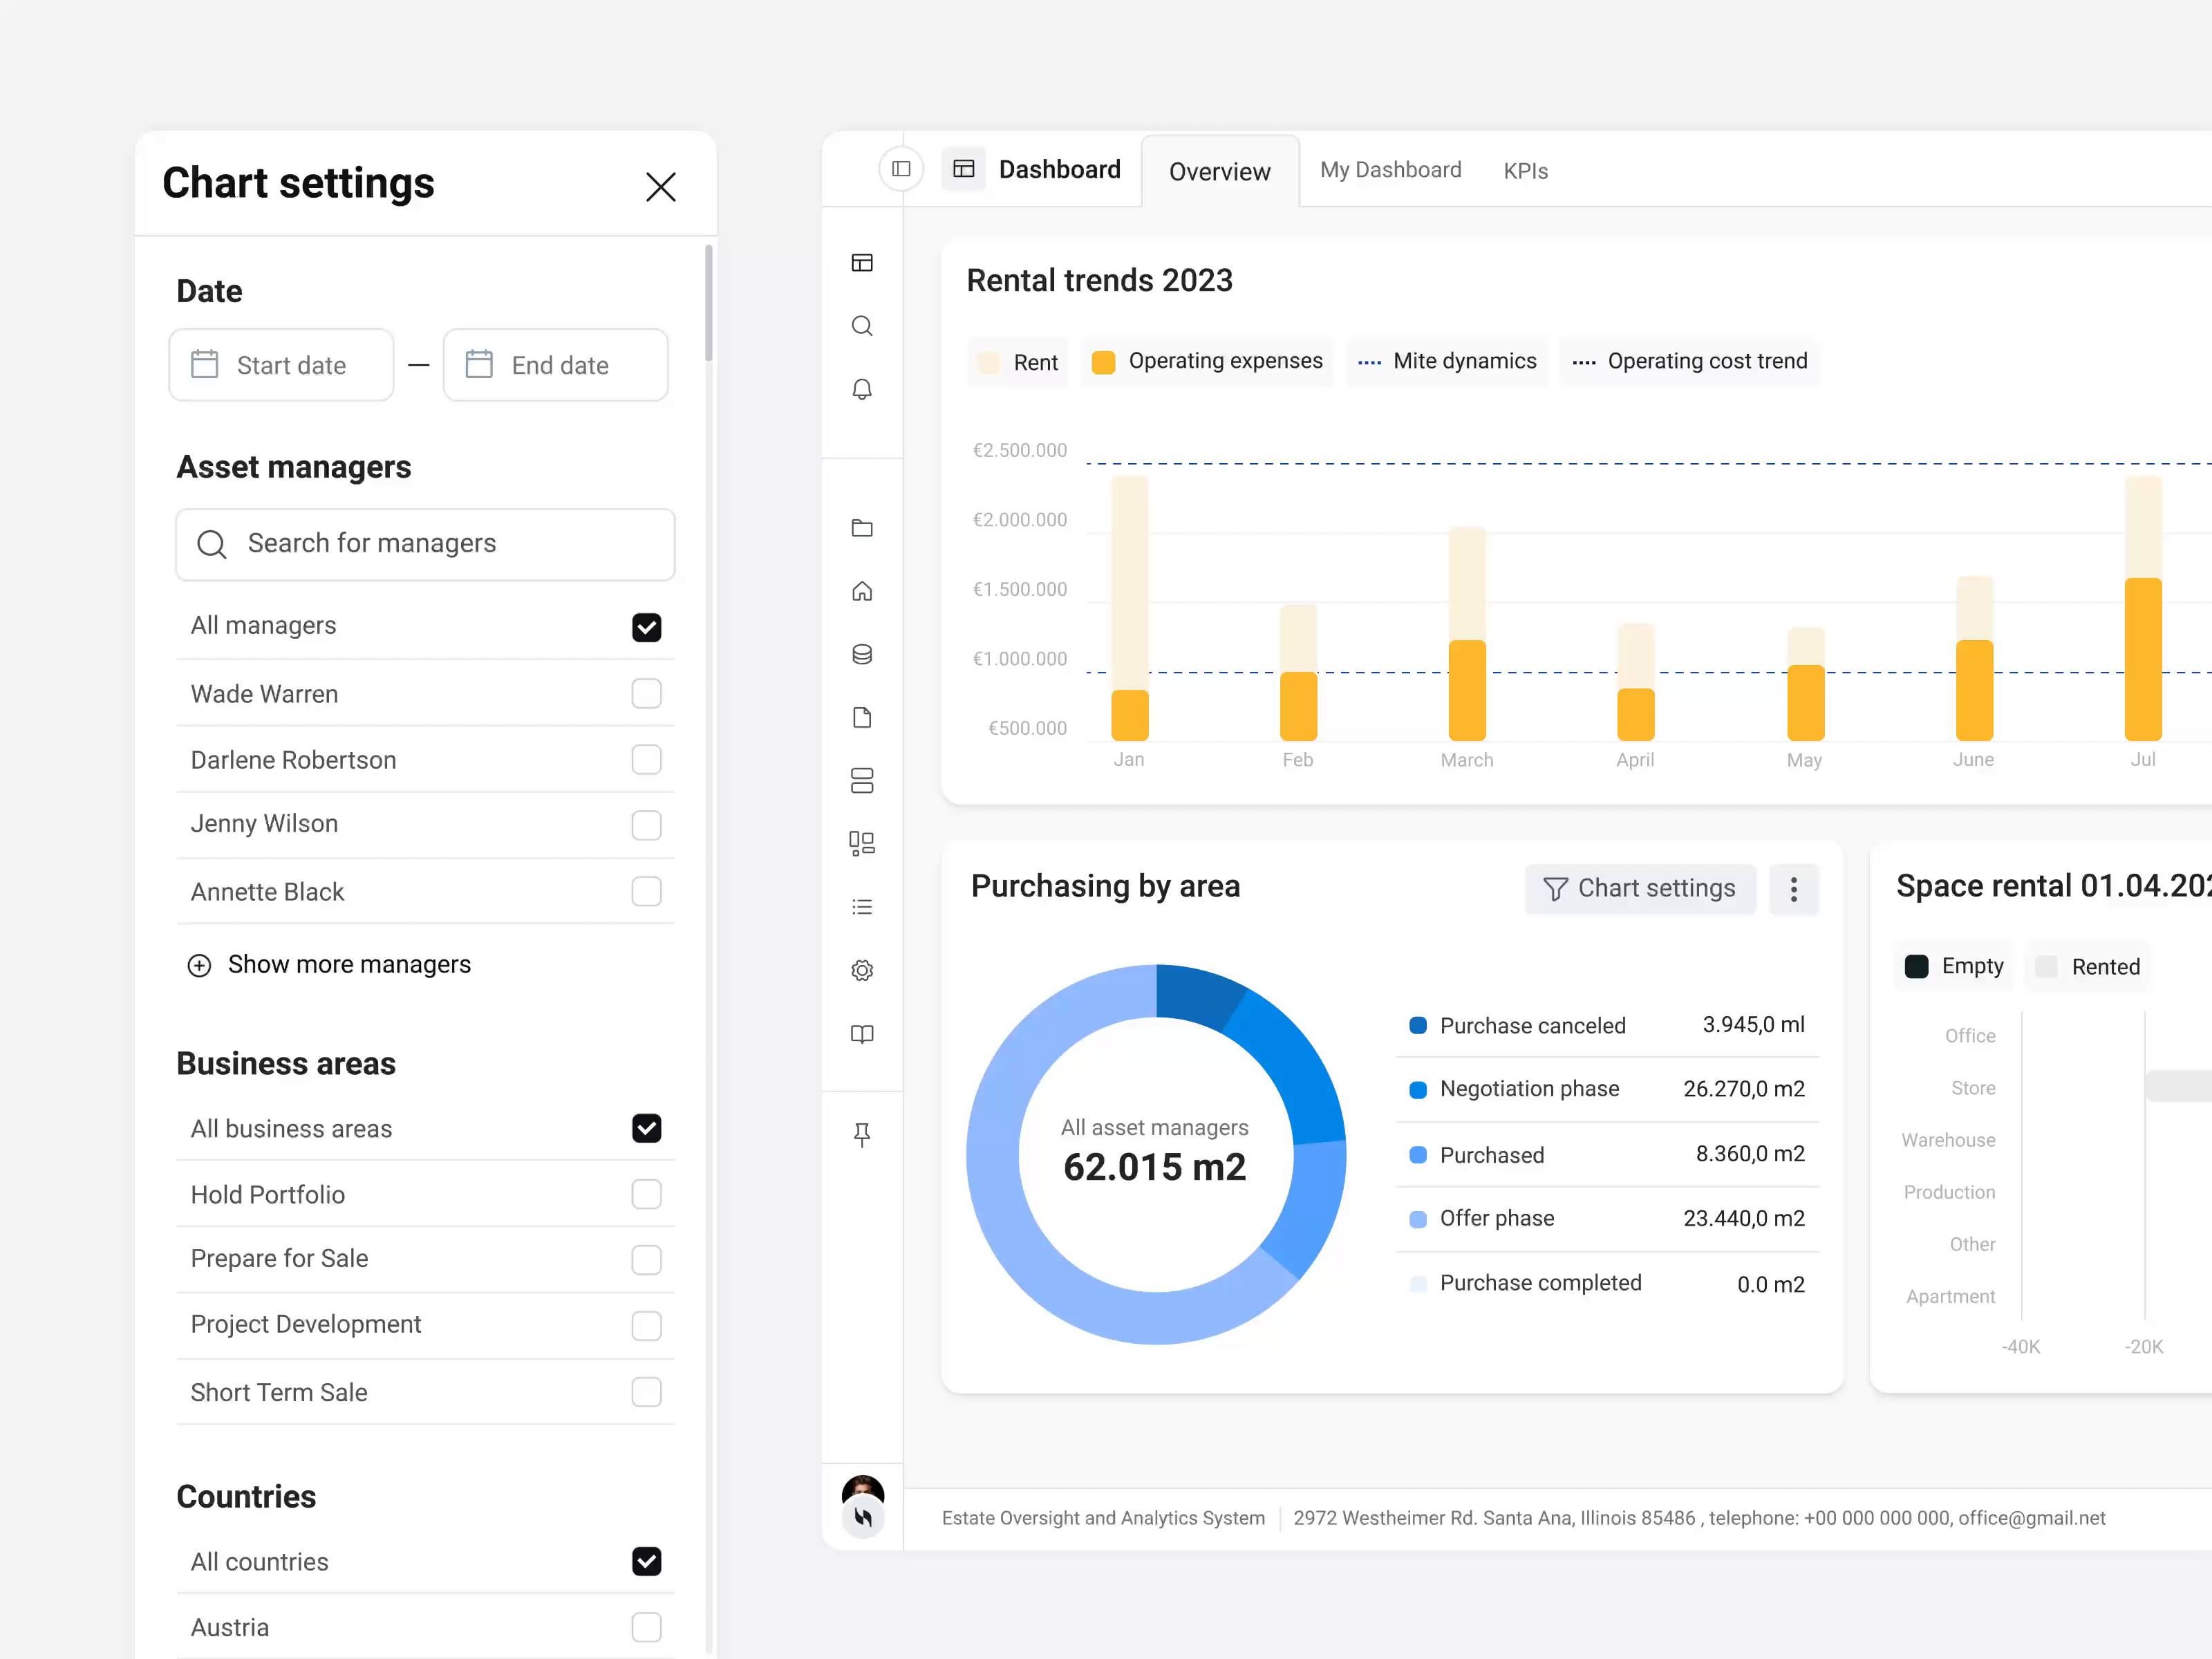
Task: Open the Start date picker
Action: point(281,365)
